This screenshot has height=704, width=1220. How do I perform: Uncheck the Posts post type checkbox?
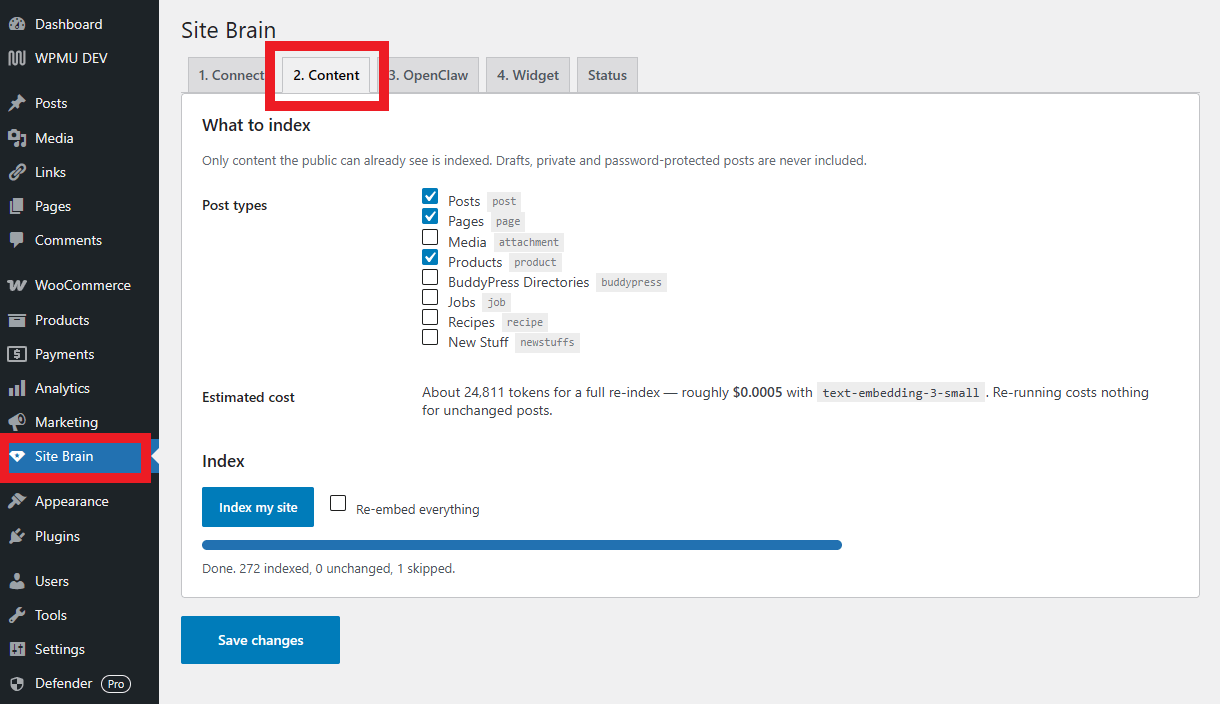point(430,197)
